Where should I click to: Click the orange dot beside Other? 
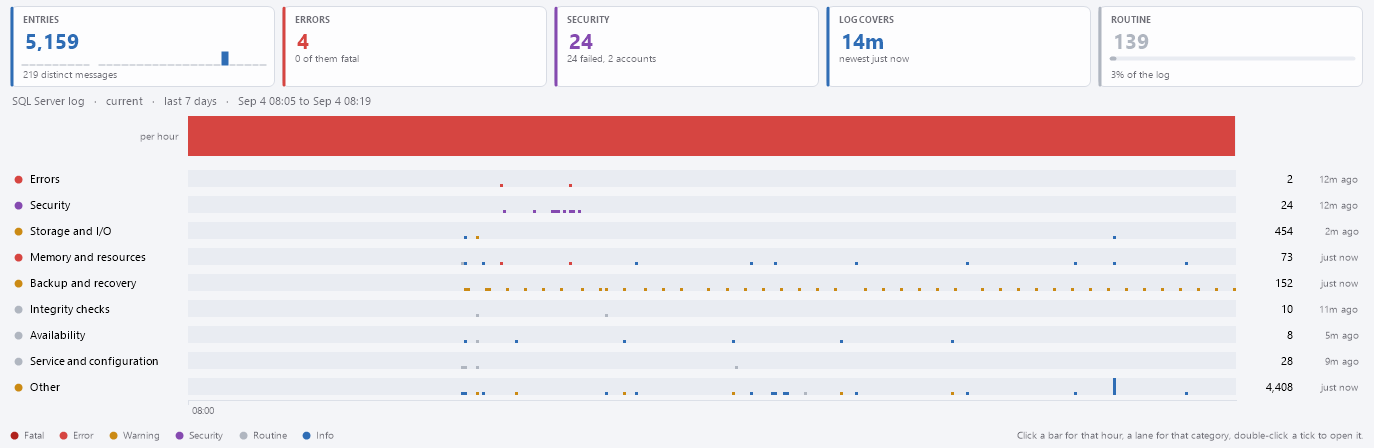click(18, 388)
